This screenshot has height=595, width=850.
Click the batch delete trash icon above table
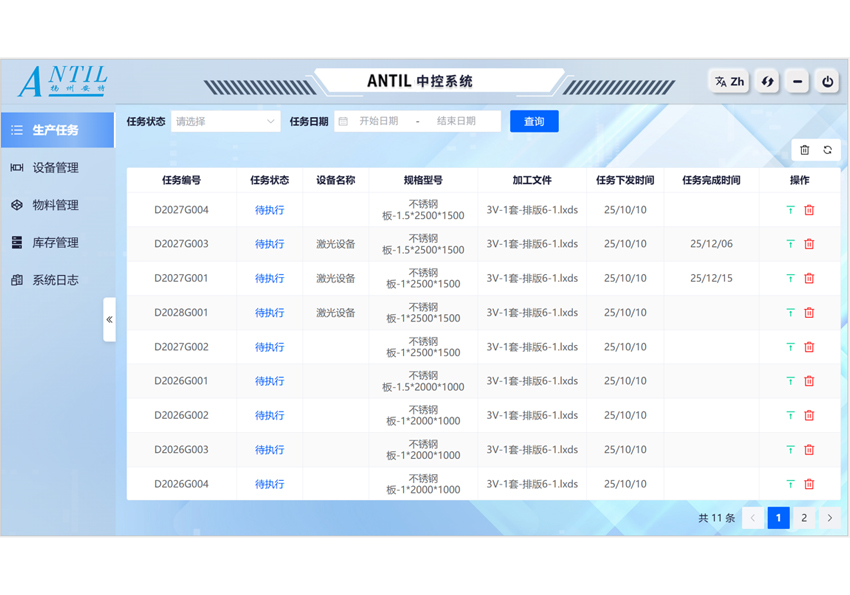[x=804, y=150]
